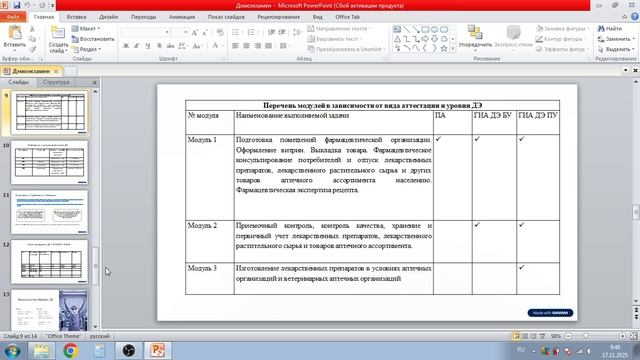The width and height of the screenshot is (640, 360).
Task: Start Slide Show view from status bar
Action: coord(542,336)
